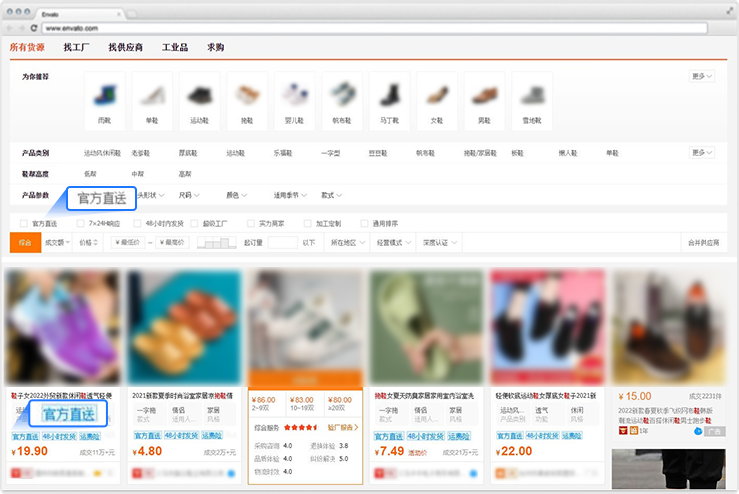The image size is (739, 494).
Task: Open the 颜色 color dropdown
Action: click(x=237, y=195)
